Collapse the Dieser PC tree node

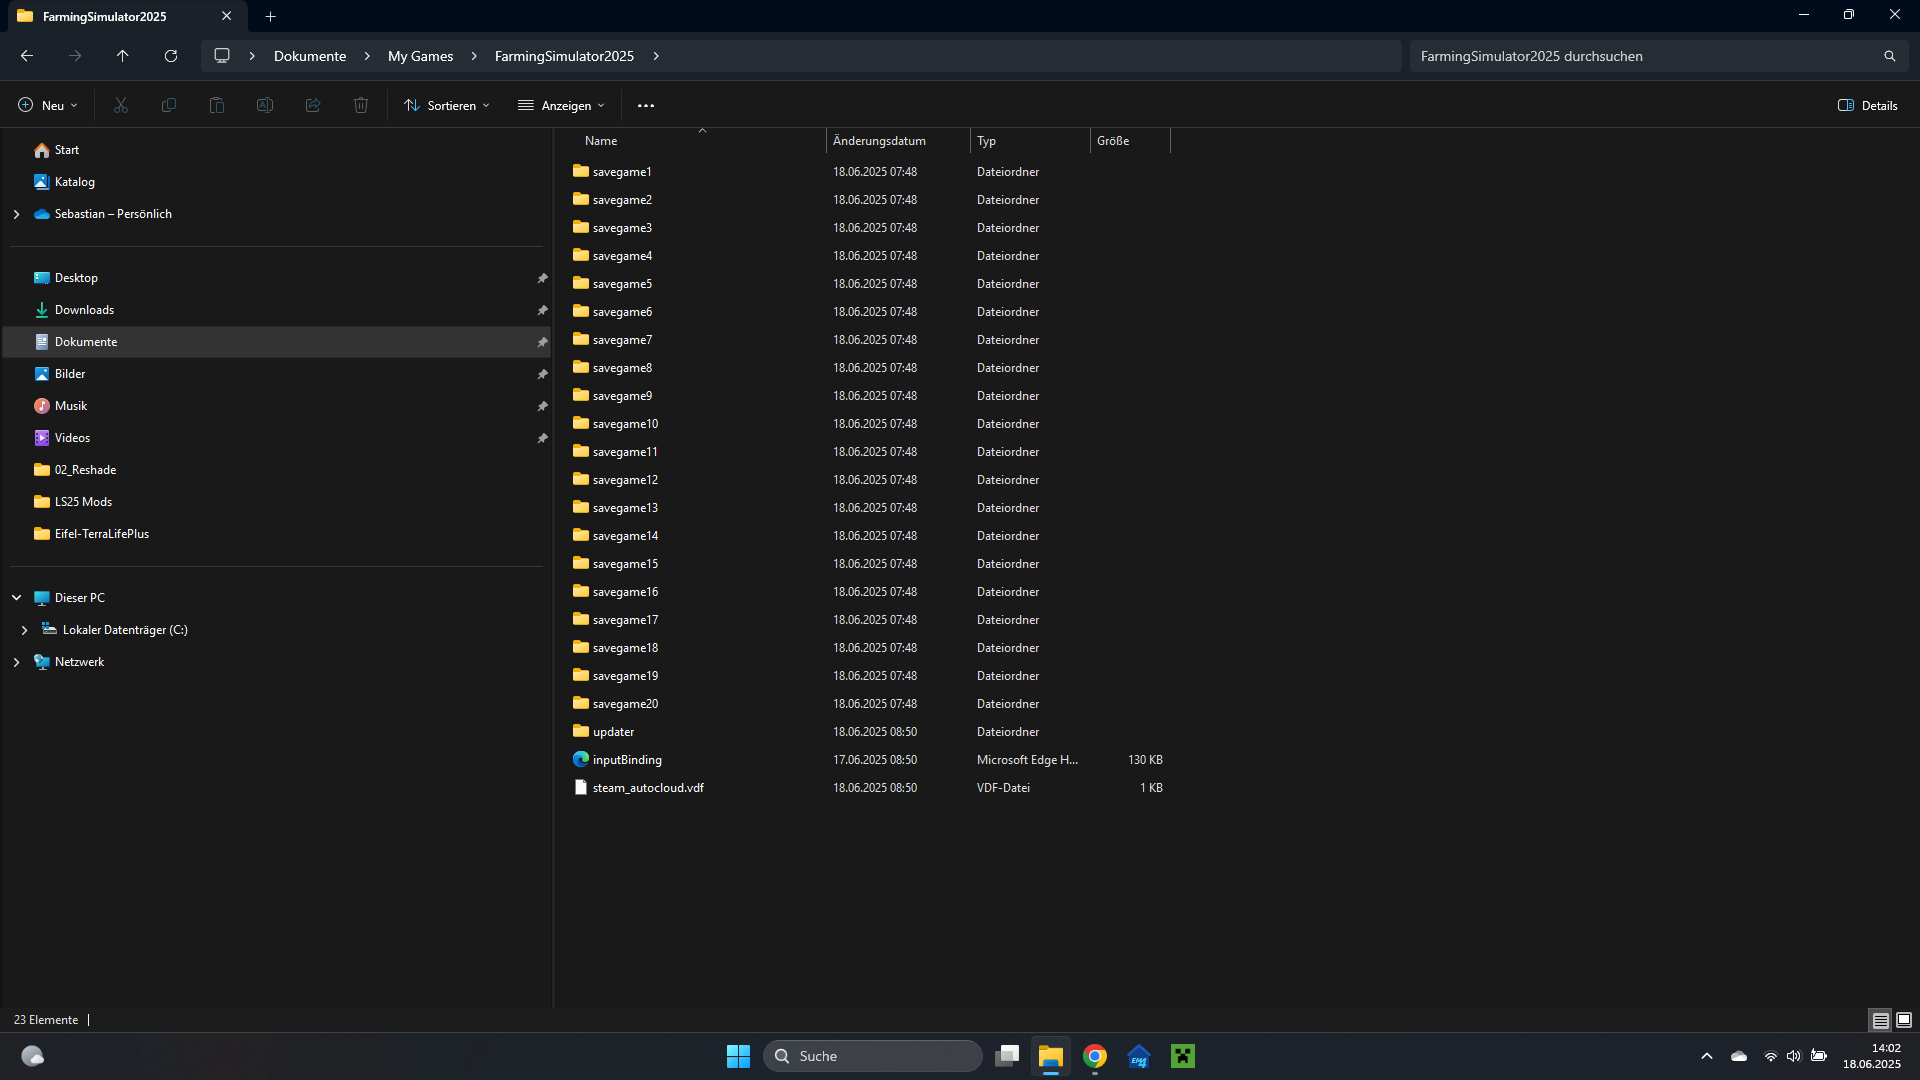16,598
